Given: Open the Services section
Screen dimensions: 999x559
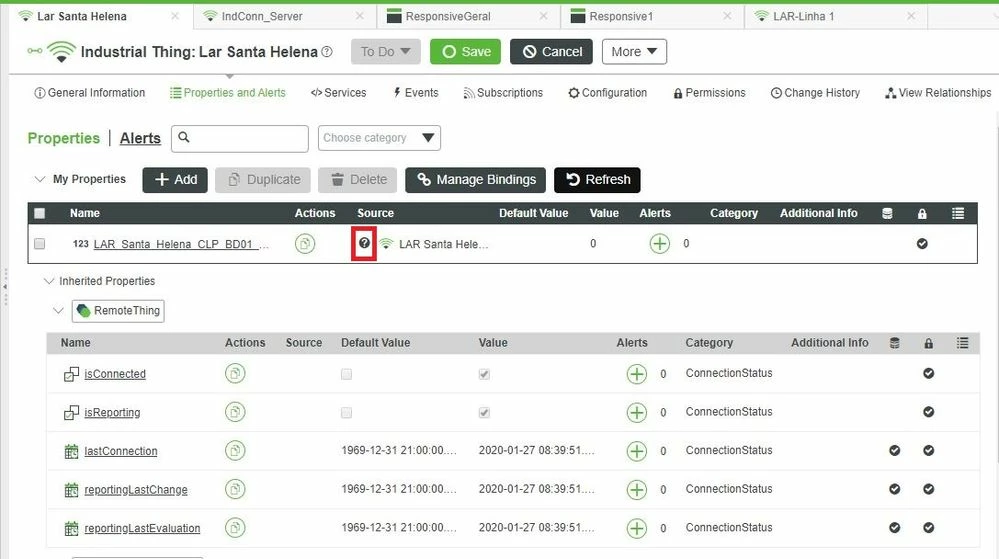Looking at the screenshot, I should [338, 92].
